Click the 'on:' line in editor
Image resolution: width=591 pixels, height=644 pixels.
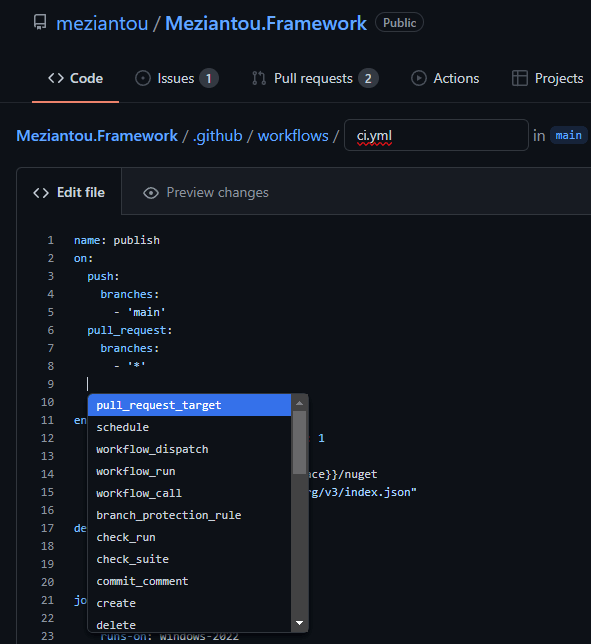[x=83, y=258]
